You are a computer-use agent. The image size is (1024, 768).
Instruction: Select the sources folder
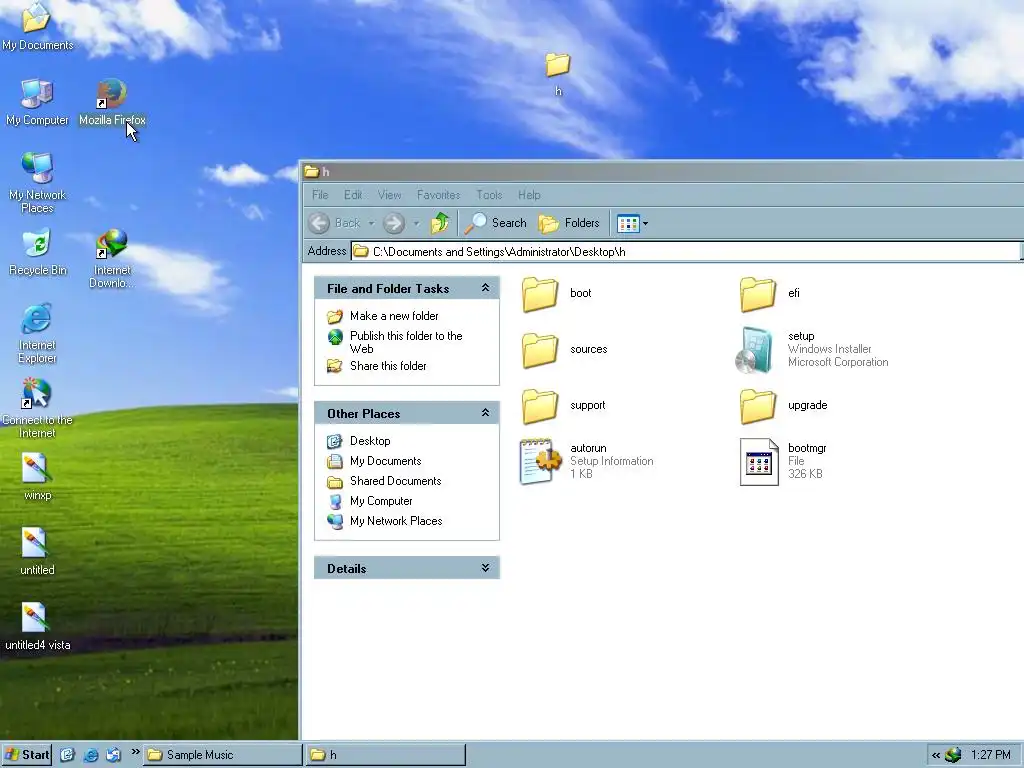[x=565, y=350]
